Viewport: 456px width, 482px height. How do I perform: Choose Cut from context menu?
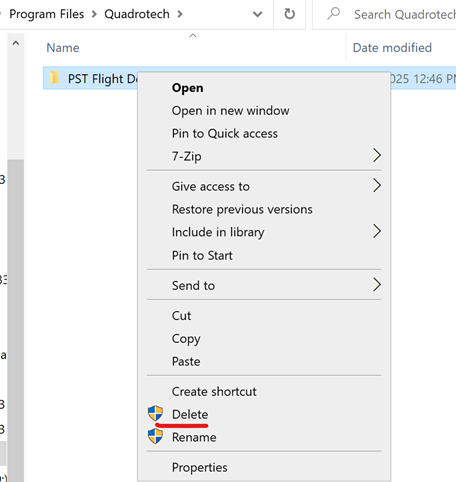coord(264,316)
